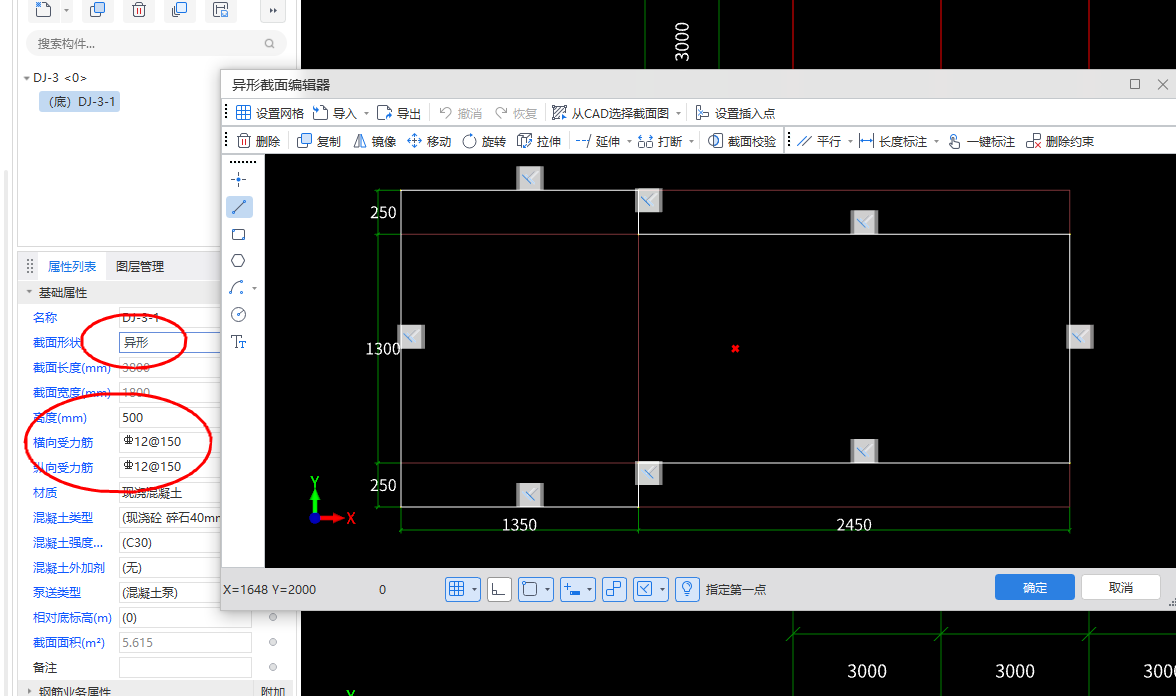Click 截面校验 section check
This screenshot has height=696, width=1176.
742,141
